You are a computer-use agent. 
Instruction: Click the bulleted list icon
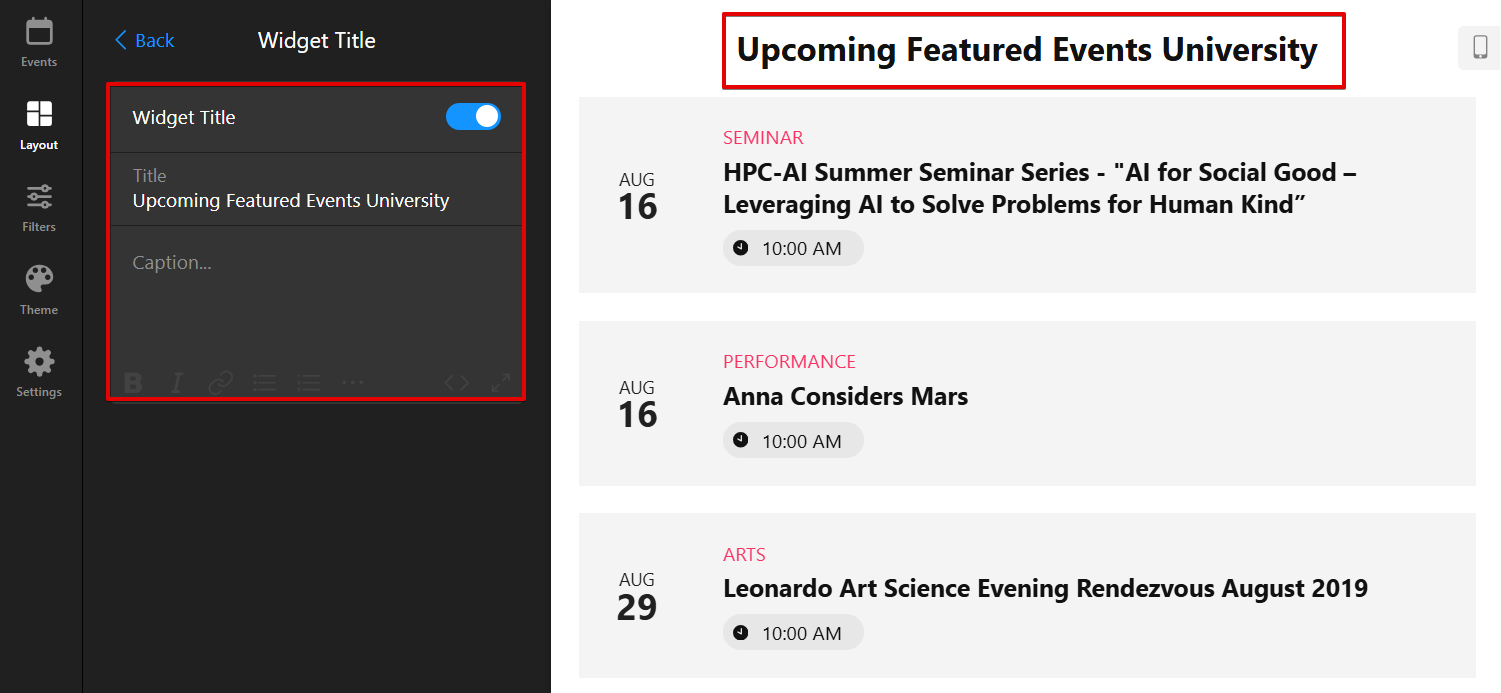coord(264,382)
